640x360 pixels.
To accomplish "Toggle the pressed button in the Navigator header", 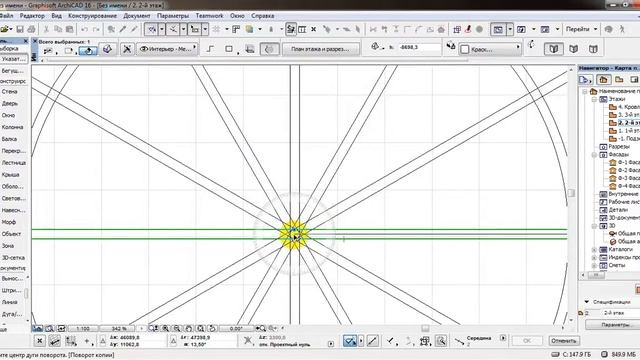I will pos(603,80).
